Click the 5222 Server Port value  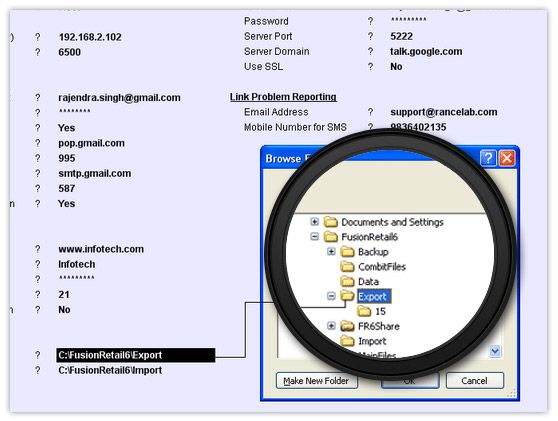401,36
